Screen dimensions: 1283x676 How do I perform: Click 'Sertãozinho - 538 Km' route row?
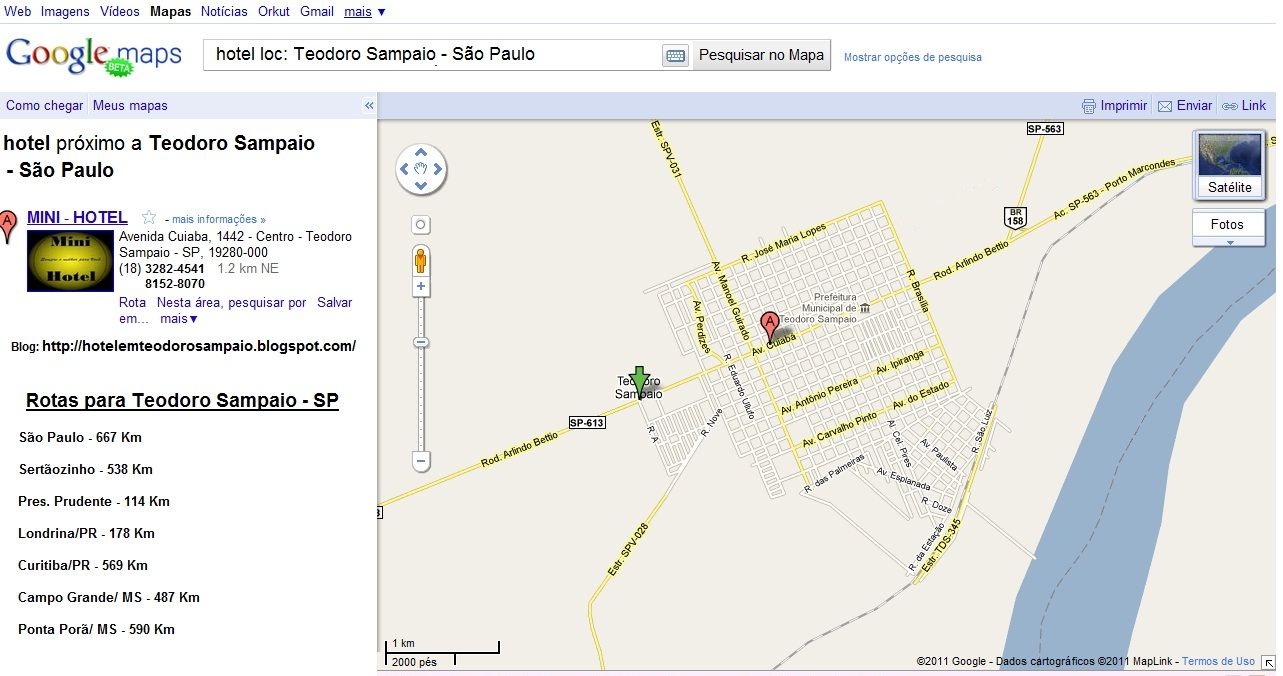click(x=86, y=469)
